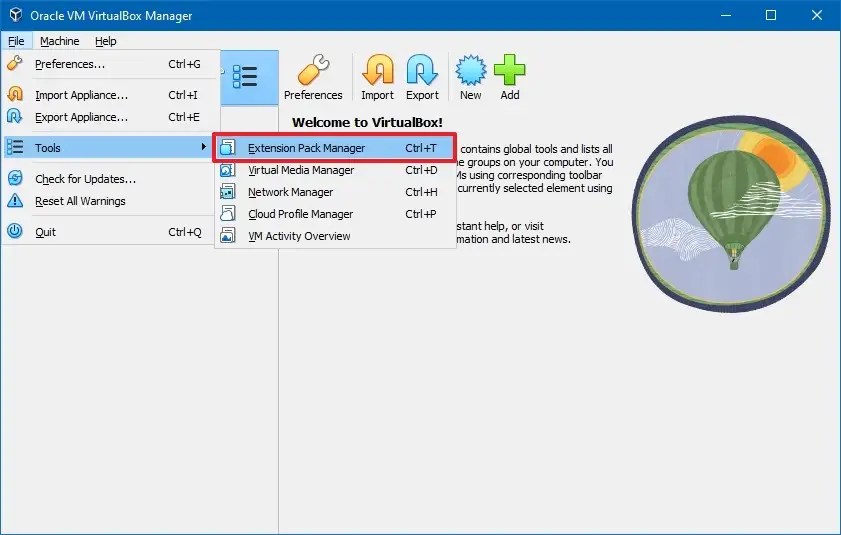Open the Help menu
Screen dimensions: 841x535
coord(106,41)
